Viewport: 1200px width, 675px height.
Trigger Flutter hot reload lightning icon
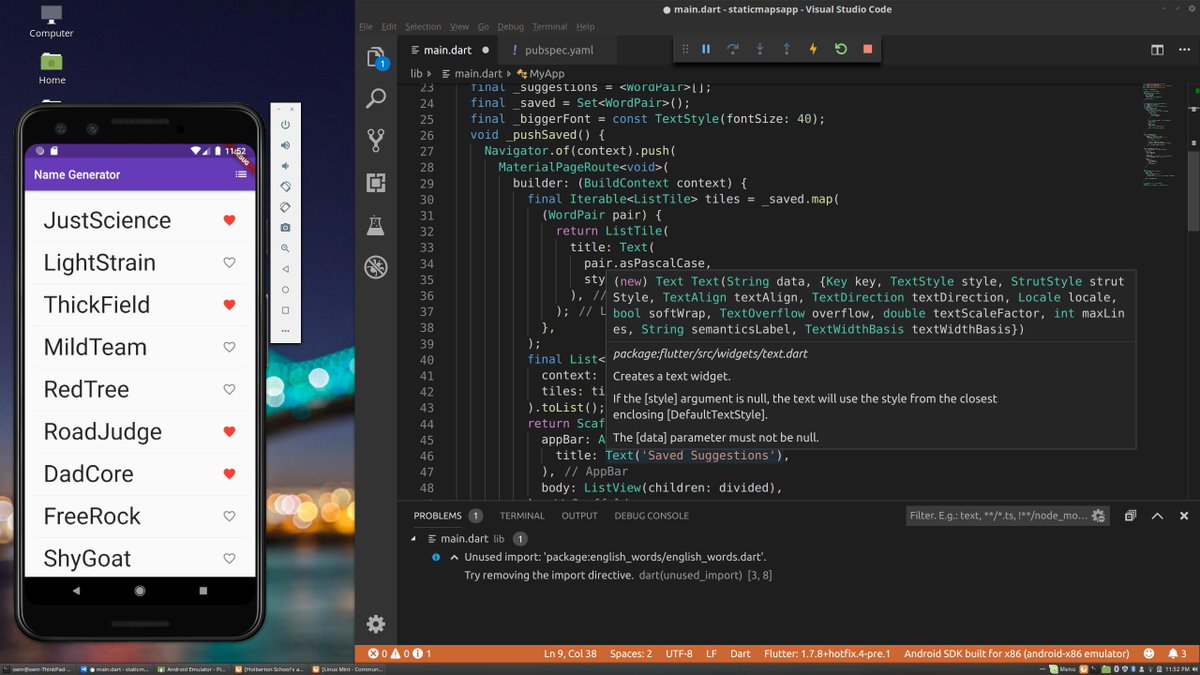[813, 49]
